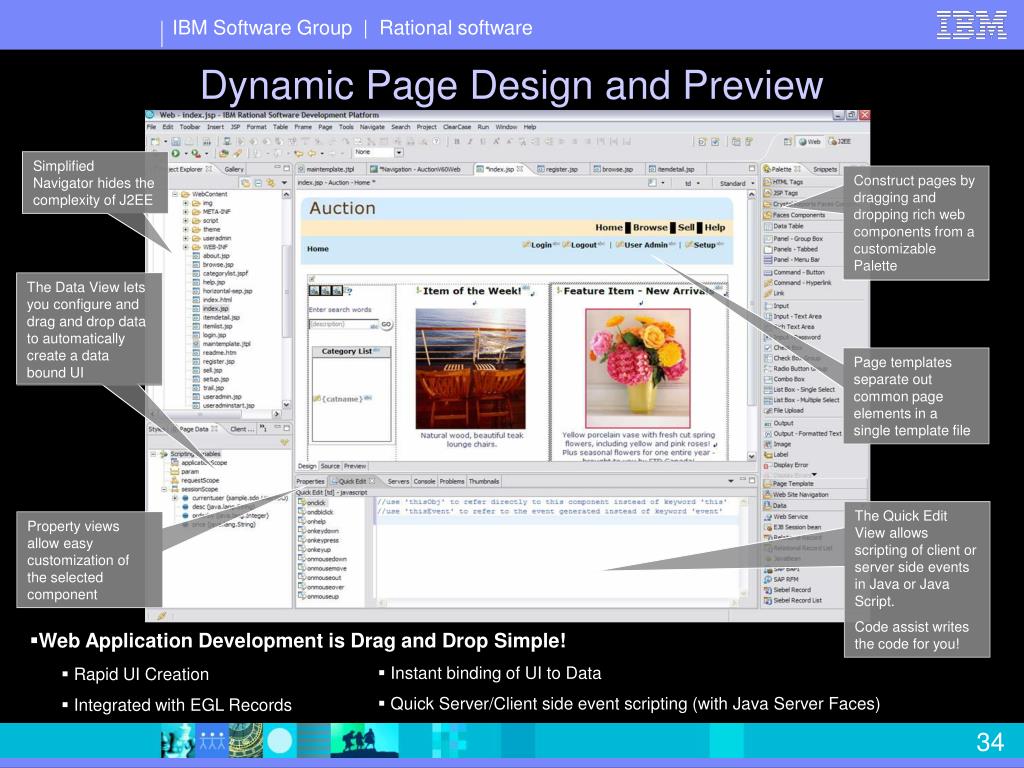1024x768 pixels.
Task: Open the register.jsp editor tab
Action: [558, 169]
